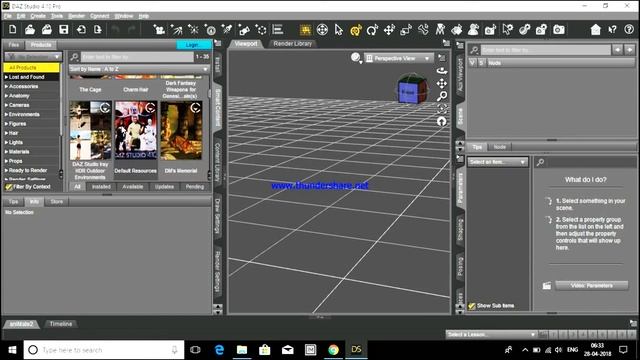Viewport: 640px width, 360px height.
Task: Select the Updates filter tab
Action: (164, 187)
